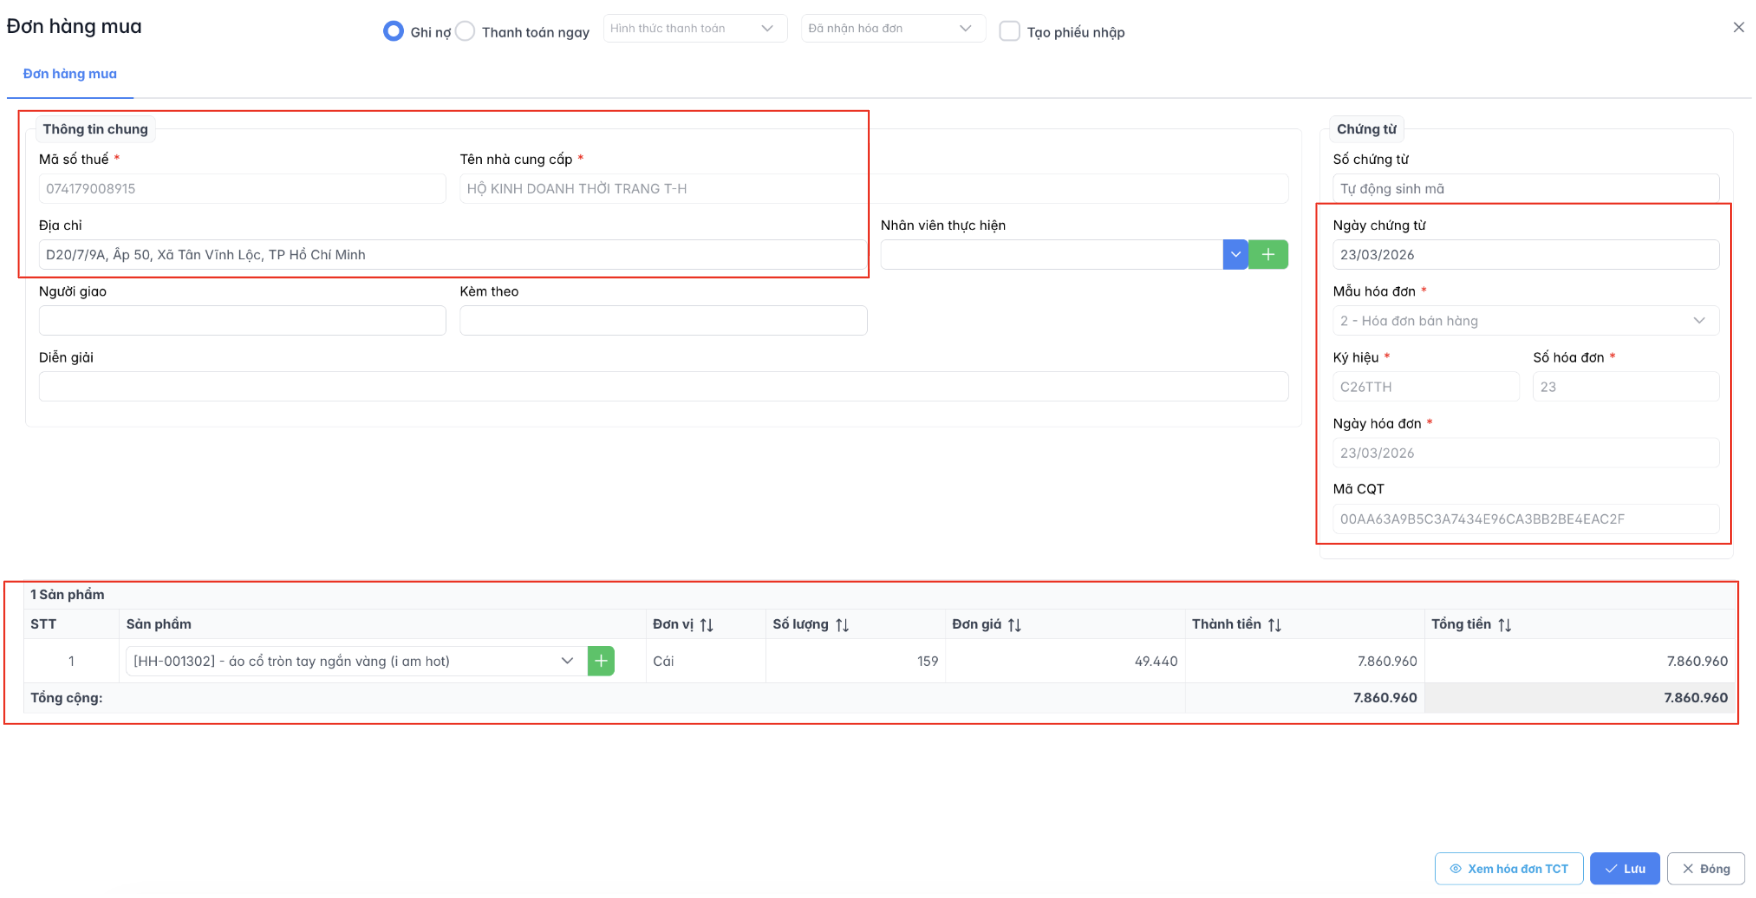Select the Ghi nợ radio option
This screenshot has width=1756, height=898.
393,32
